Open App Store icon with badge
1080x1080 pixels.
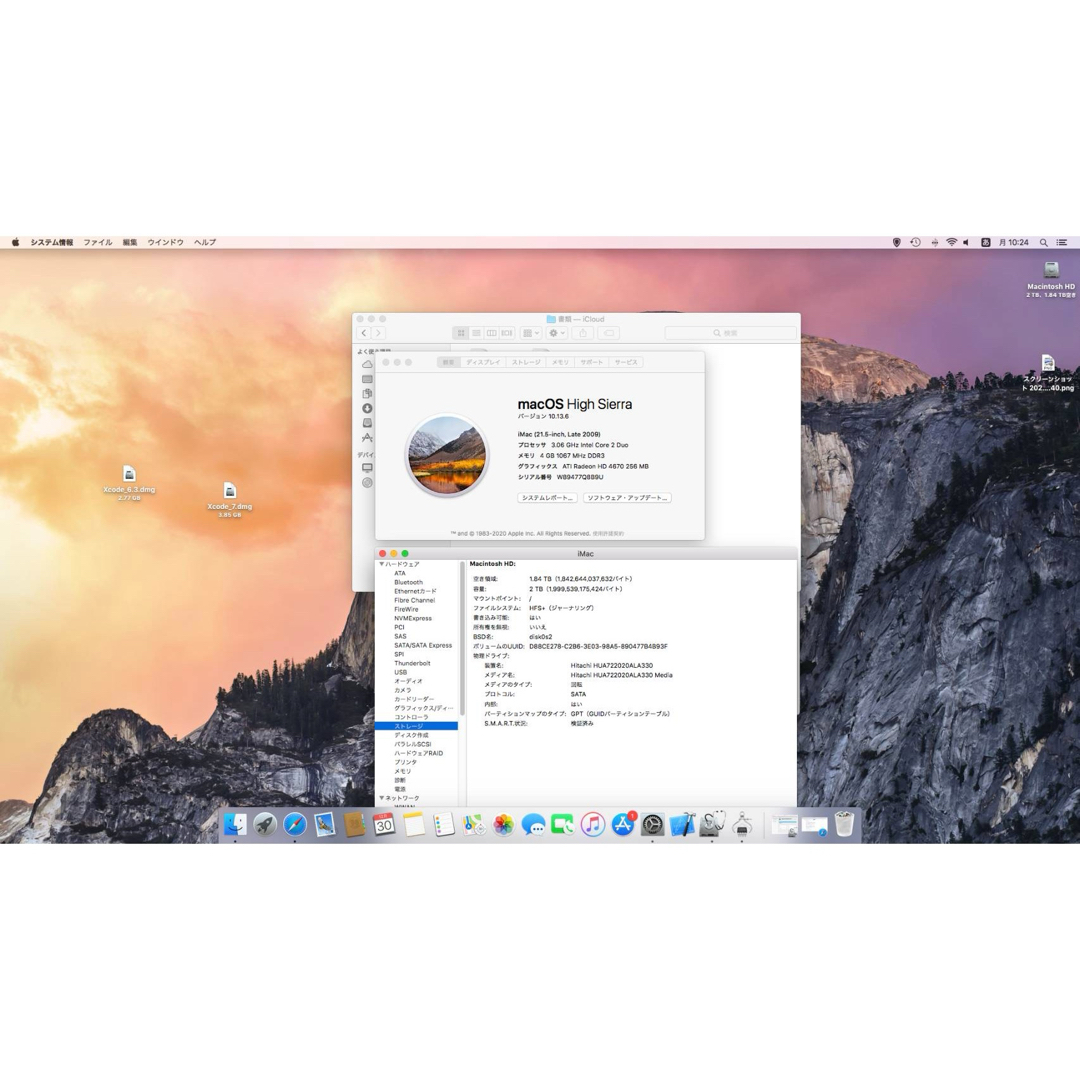623,824
